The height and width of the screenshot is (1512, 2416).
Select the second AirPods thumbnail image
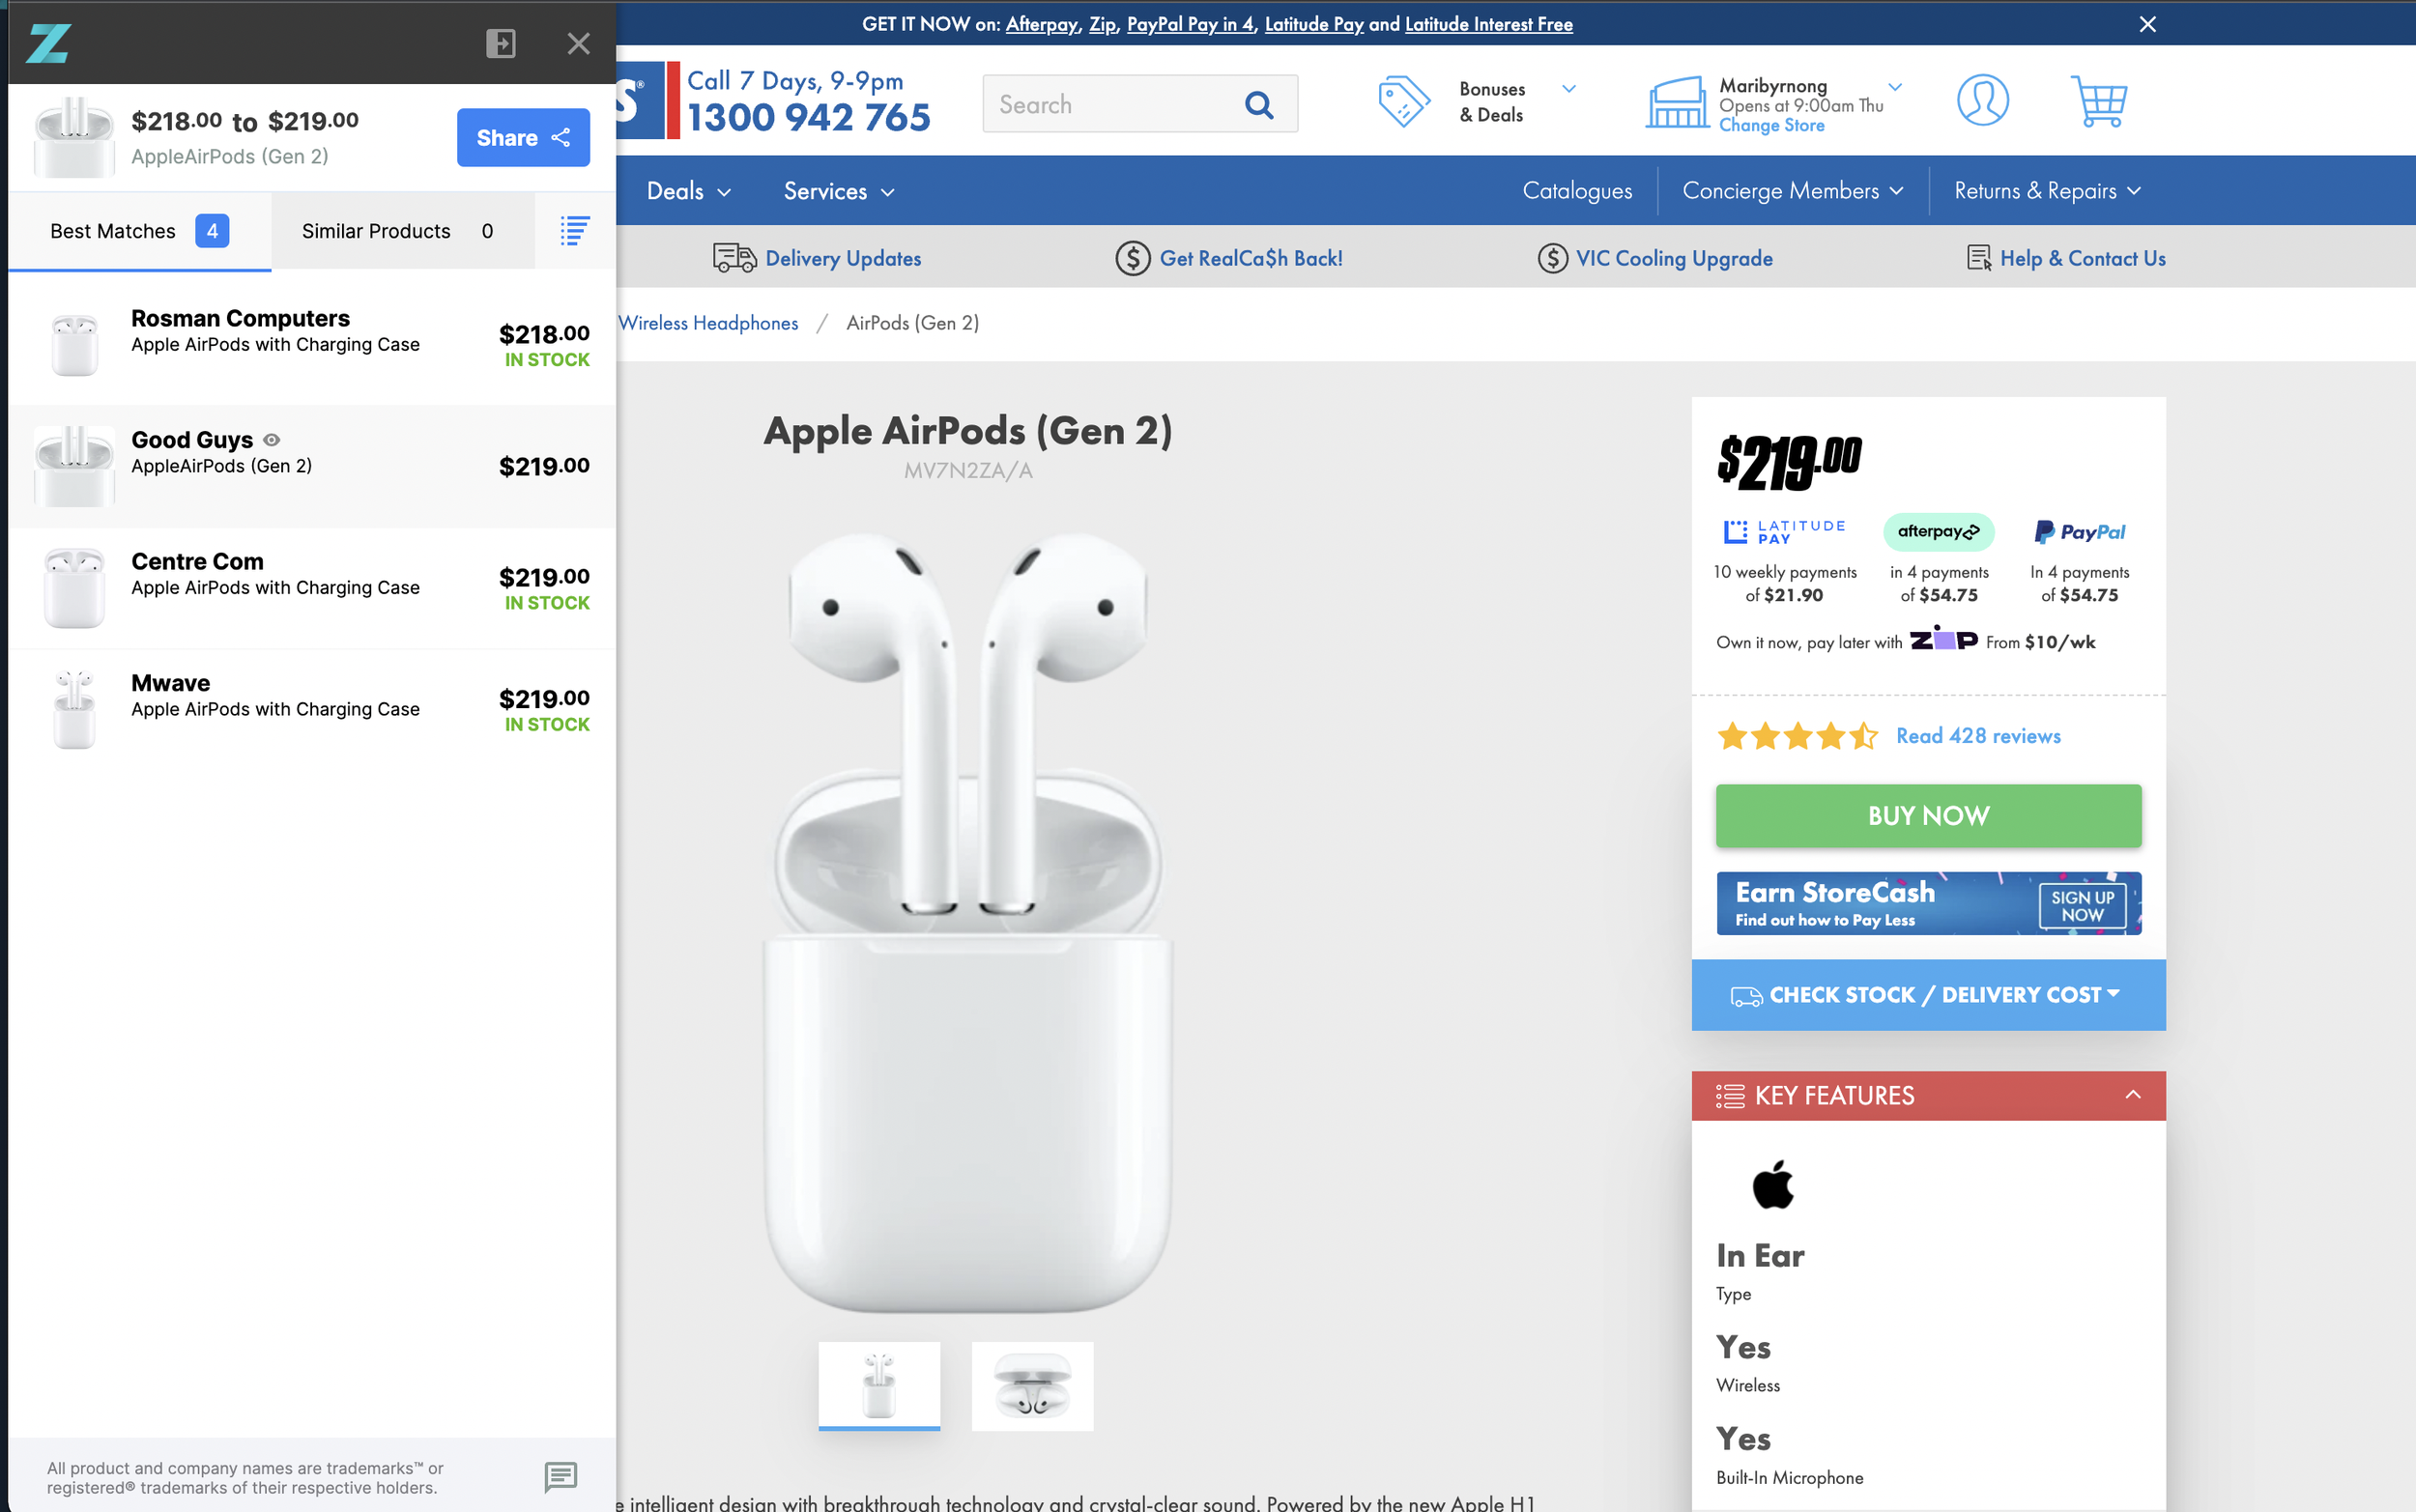1032,1386
